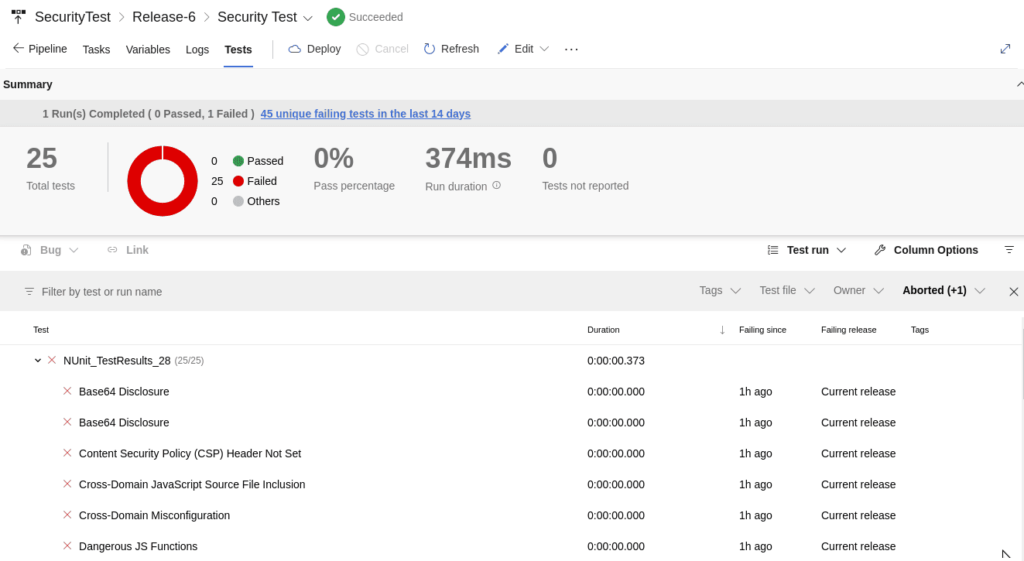Screen dimensions: 1024x561
Task: Collapse the Summary section chevron
Action: (1019, 84)
